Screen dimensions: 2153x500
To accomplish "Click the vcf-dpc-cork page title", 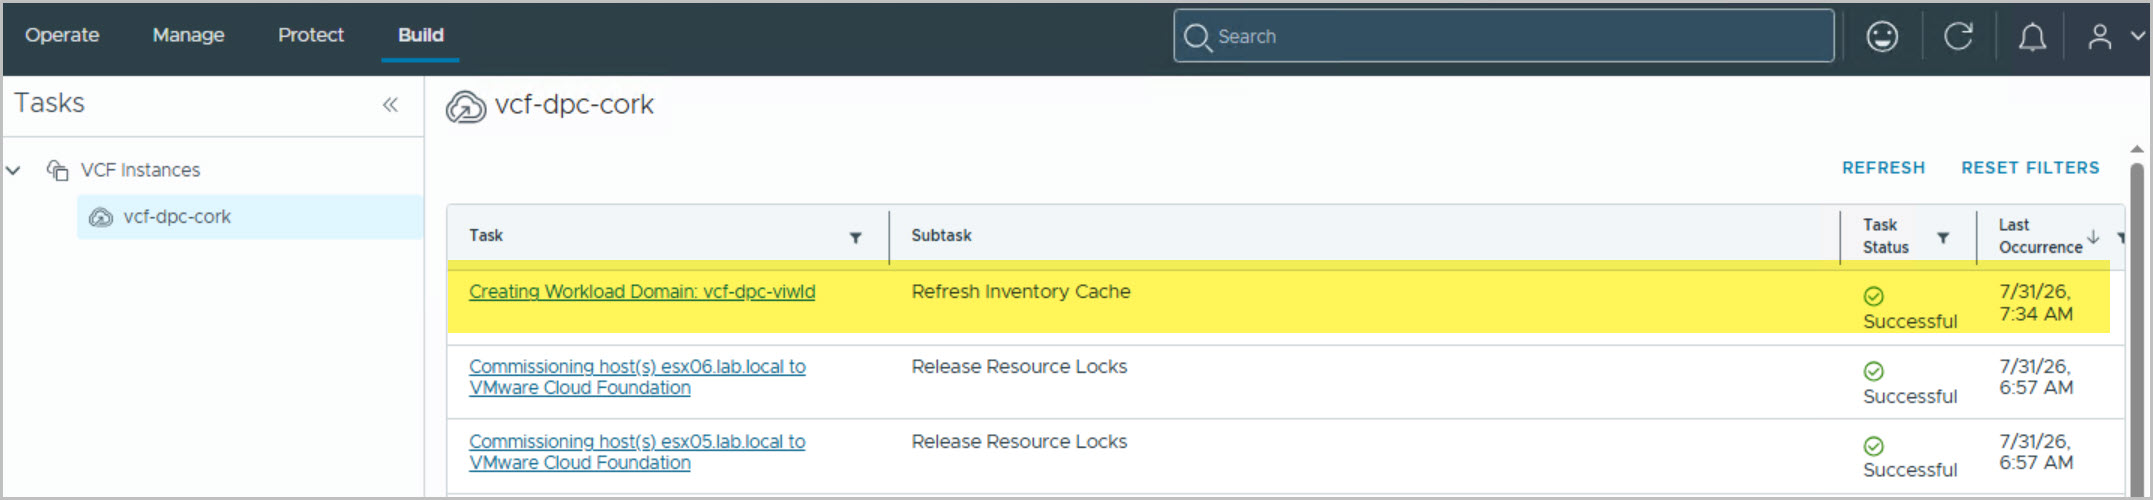I will (574, 105).
